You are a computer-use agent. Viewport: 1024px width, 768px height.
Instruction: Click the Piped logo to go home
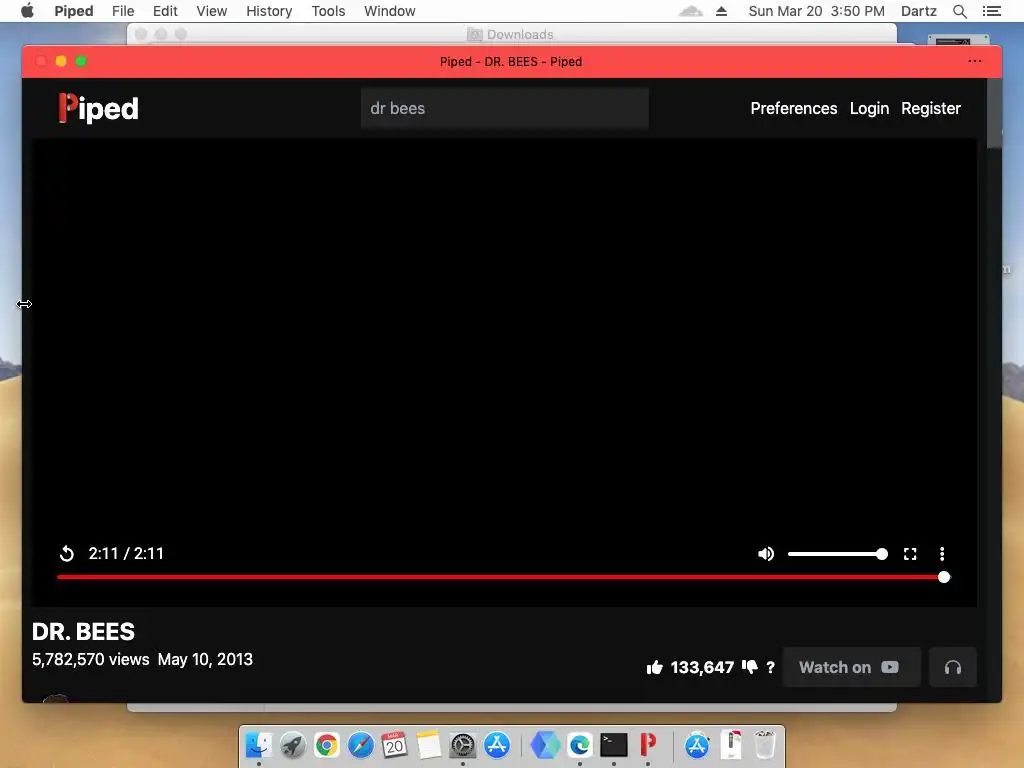pyautogui.click(x=99, y=108)
